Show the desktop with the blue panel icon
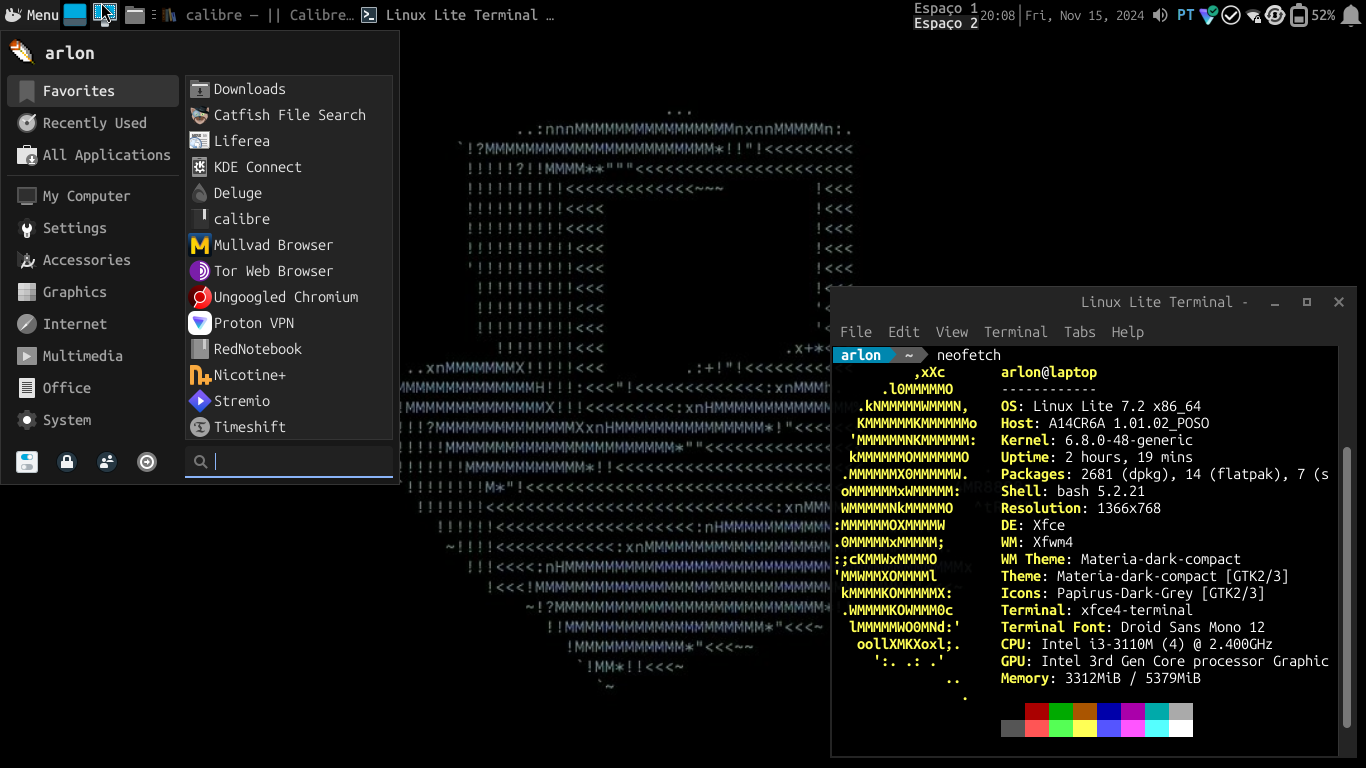The height and width of the screenshot is (768, 1366). (75, 14)
